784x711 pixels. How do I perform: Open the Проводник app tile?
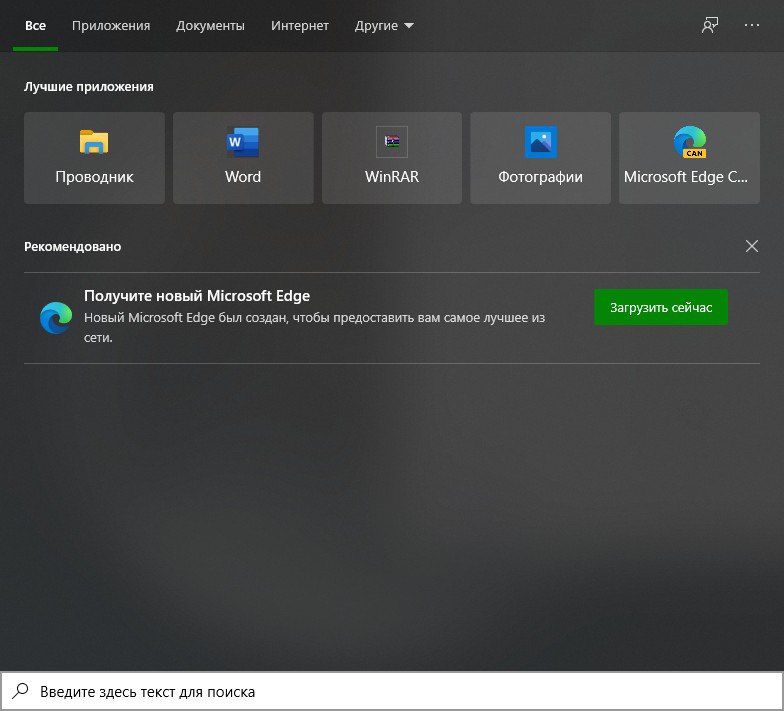coord(94,158)
